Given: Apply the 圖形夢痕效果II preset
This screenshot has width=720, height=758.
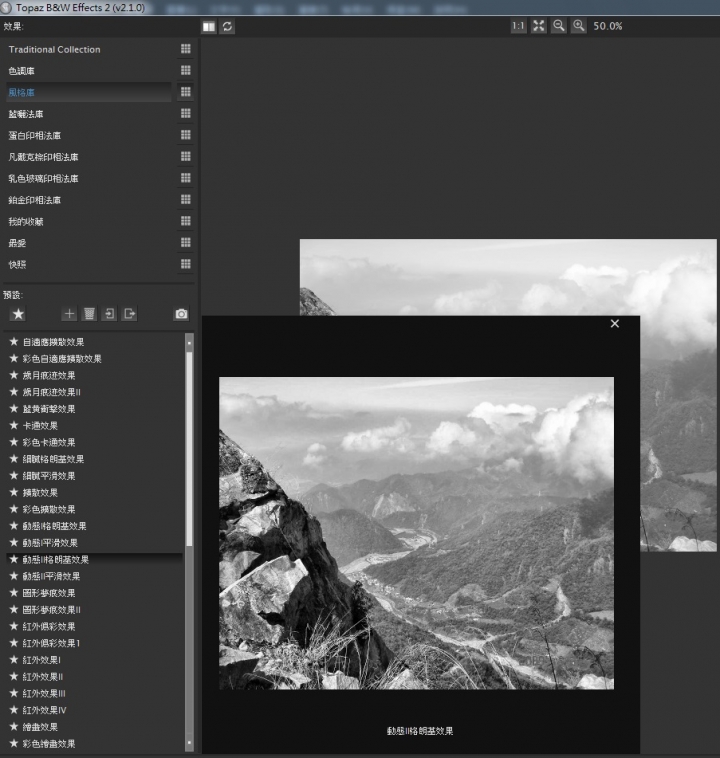Looking at the screenshot, I should click(x=52, y=610).
